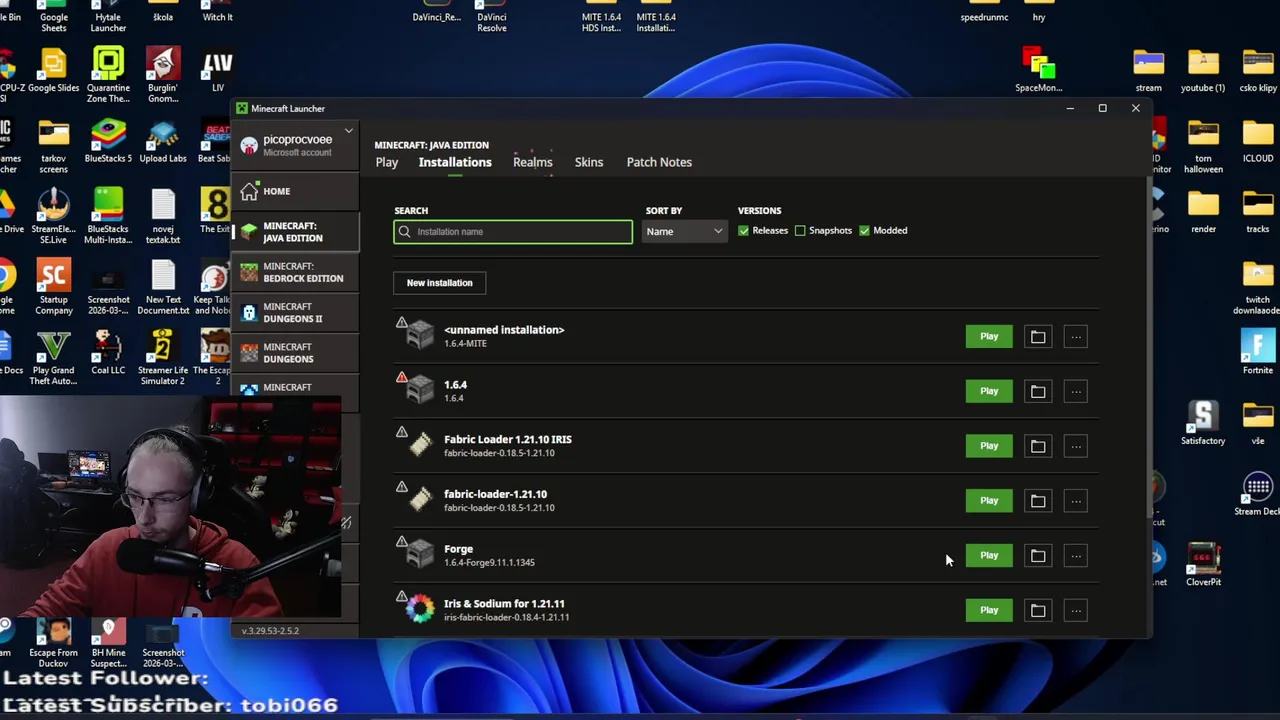The width and height of the screenshot is (1280, 720).
Task: Open folder for fabric-loader-1.21.10 installation
Action: point(1038,501)
